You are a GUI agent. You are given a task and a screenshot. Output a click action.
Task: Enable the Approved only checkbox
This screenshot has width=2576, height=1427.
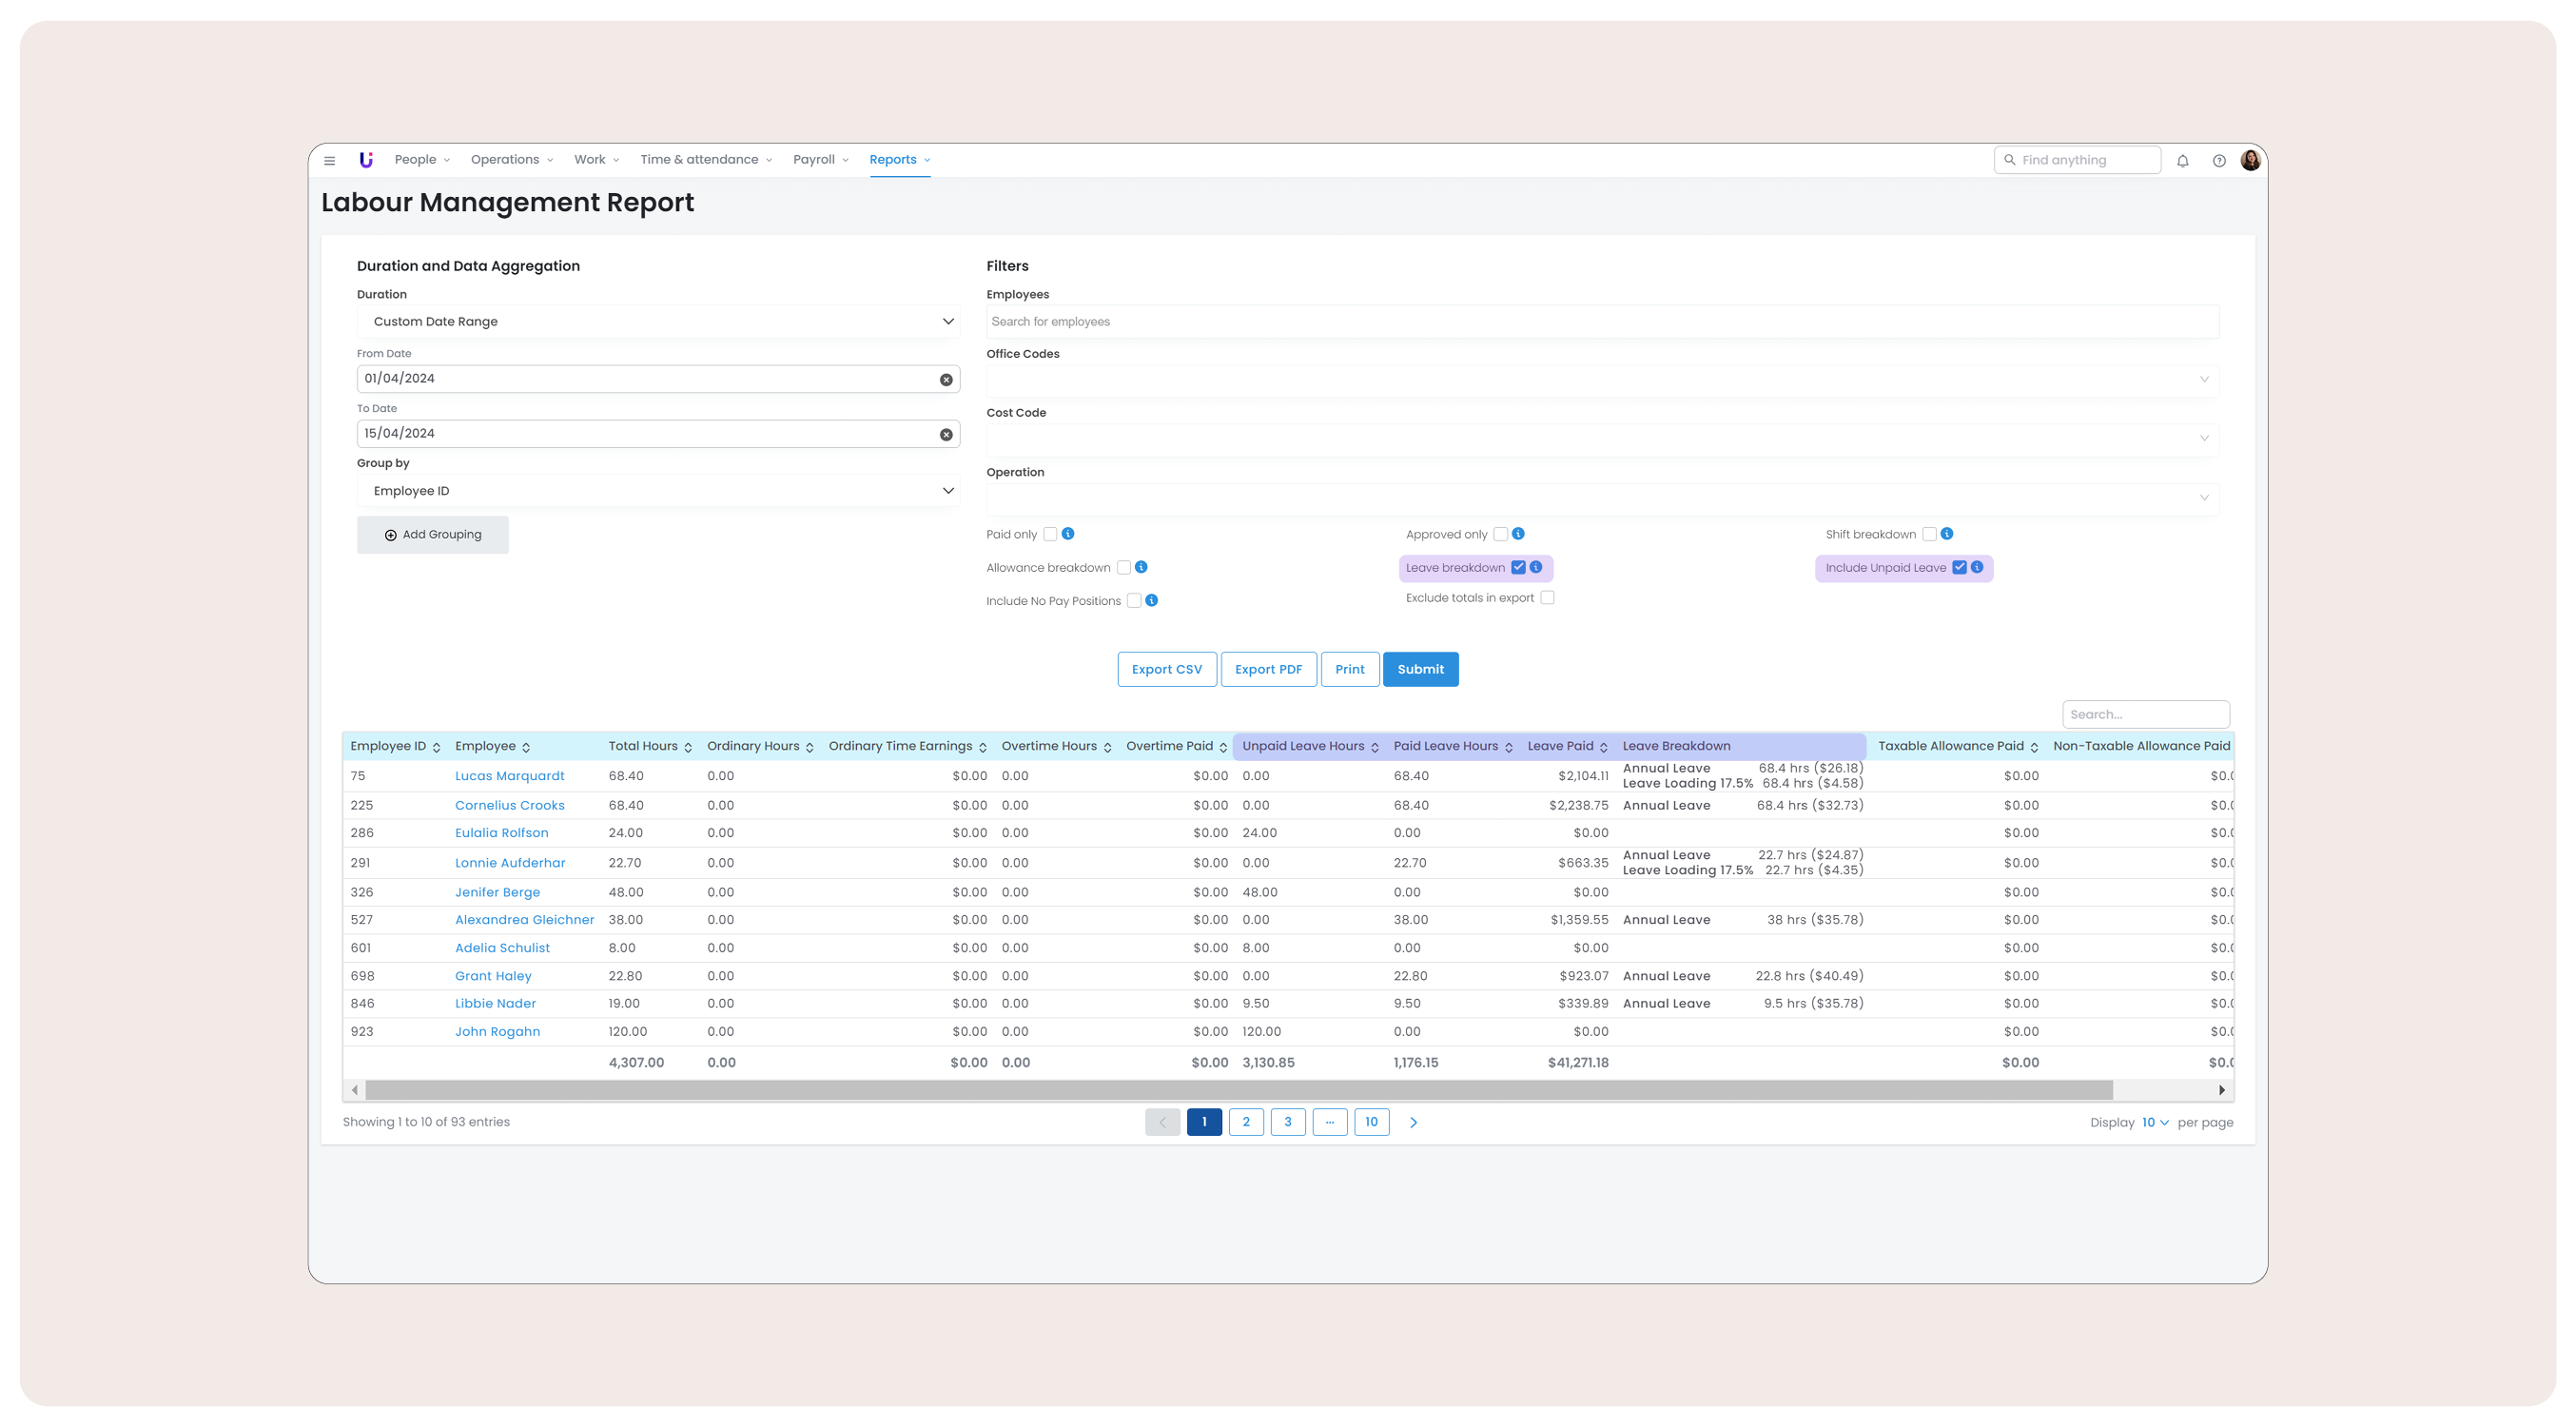click(x=1500, y=534)
